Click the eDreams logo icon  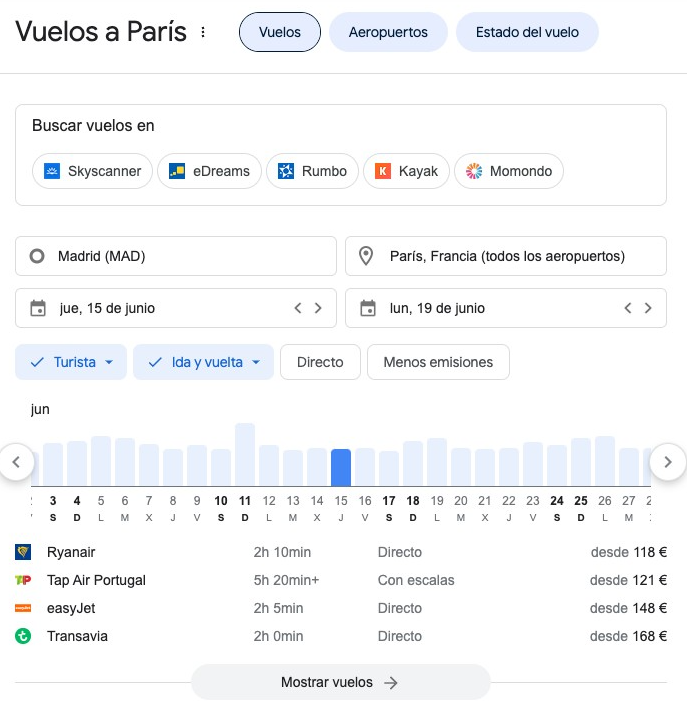[177, 171]
